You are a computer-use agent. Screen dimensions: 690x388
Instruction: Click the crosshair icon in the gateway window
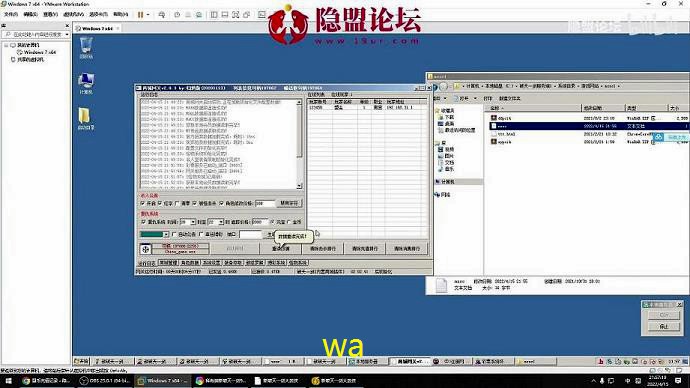pos(146,249)
